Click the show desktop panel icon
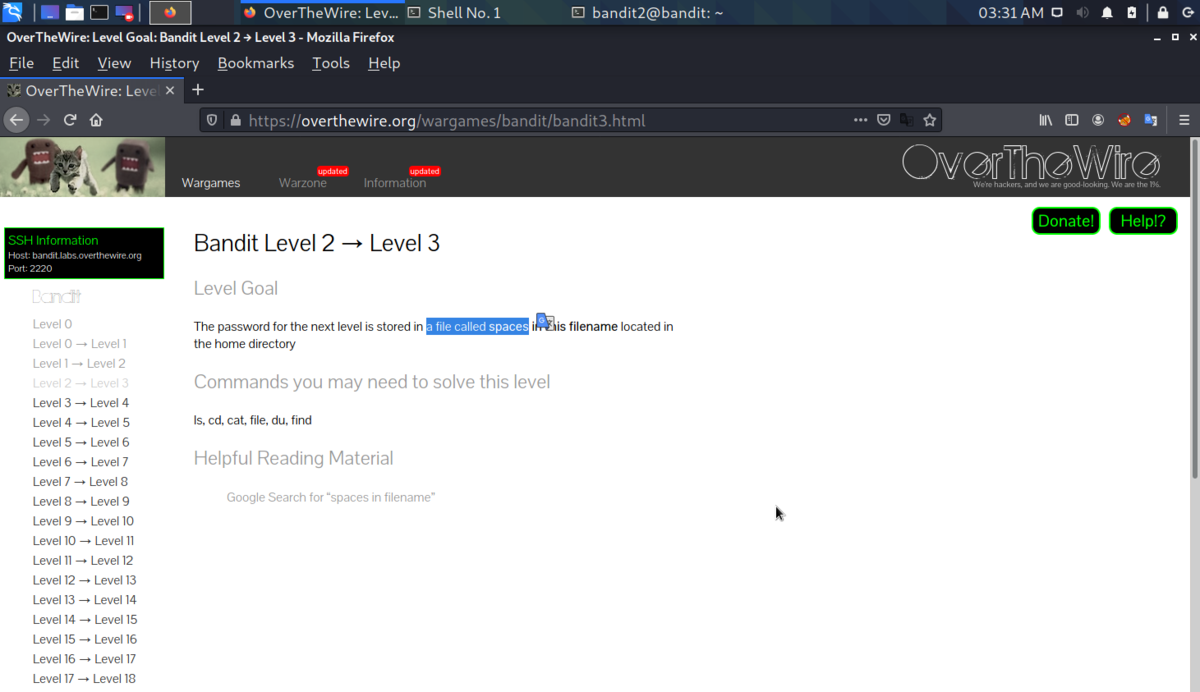The width and height of the screenshot is (1200, 692). 50,13
